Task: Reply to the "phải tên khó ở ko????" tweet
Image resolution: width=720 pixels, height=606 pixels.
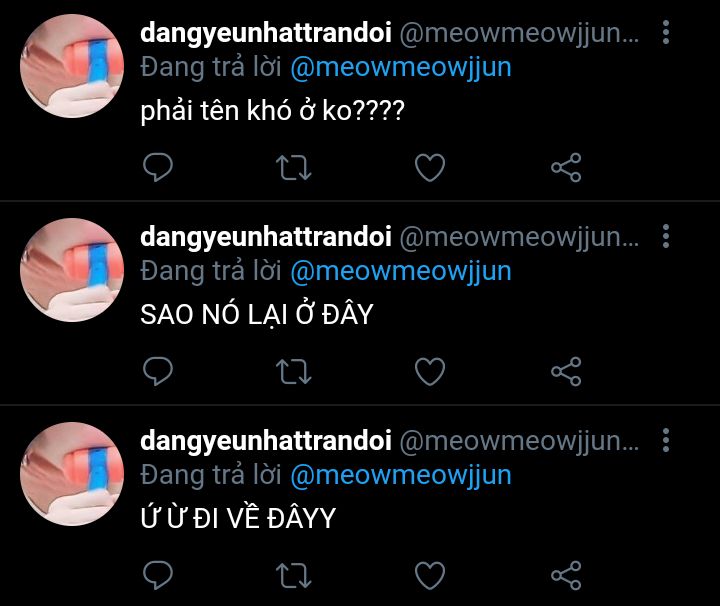Action: 158,168
